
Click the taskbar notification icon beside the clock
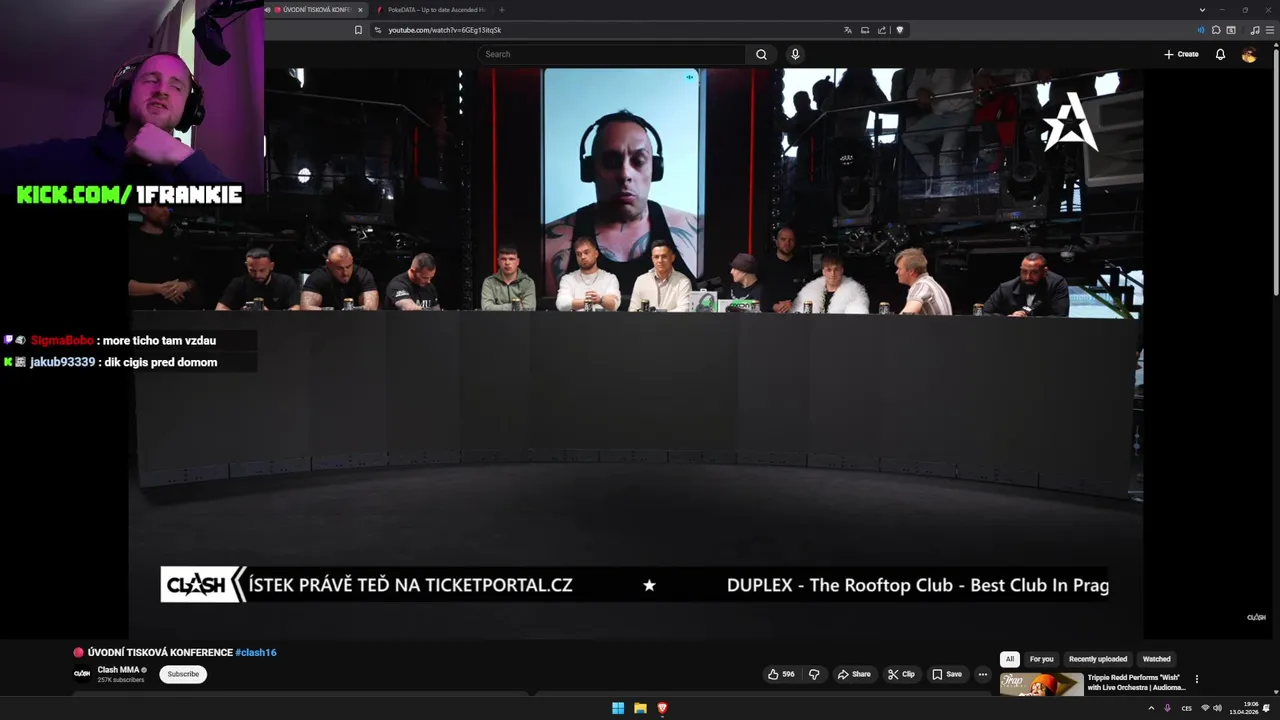(1267, 708)
